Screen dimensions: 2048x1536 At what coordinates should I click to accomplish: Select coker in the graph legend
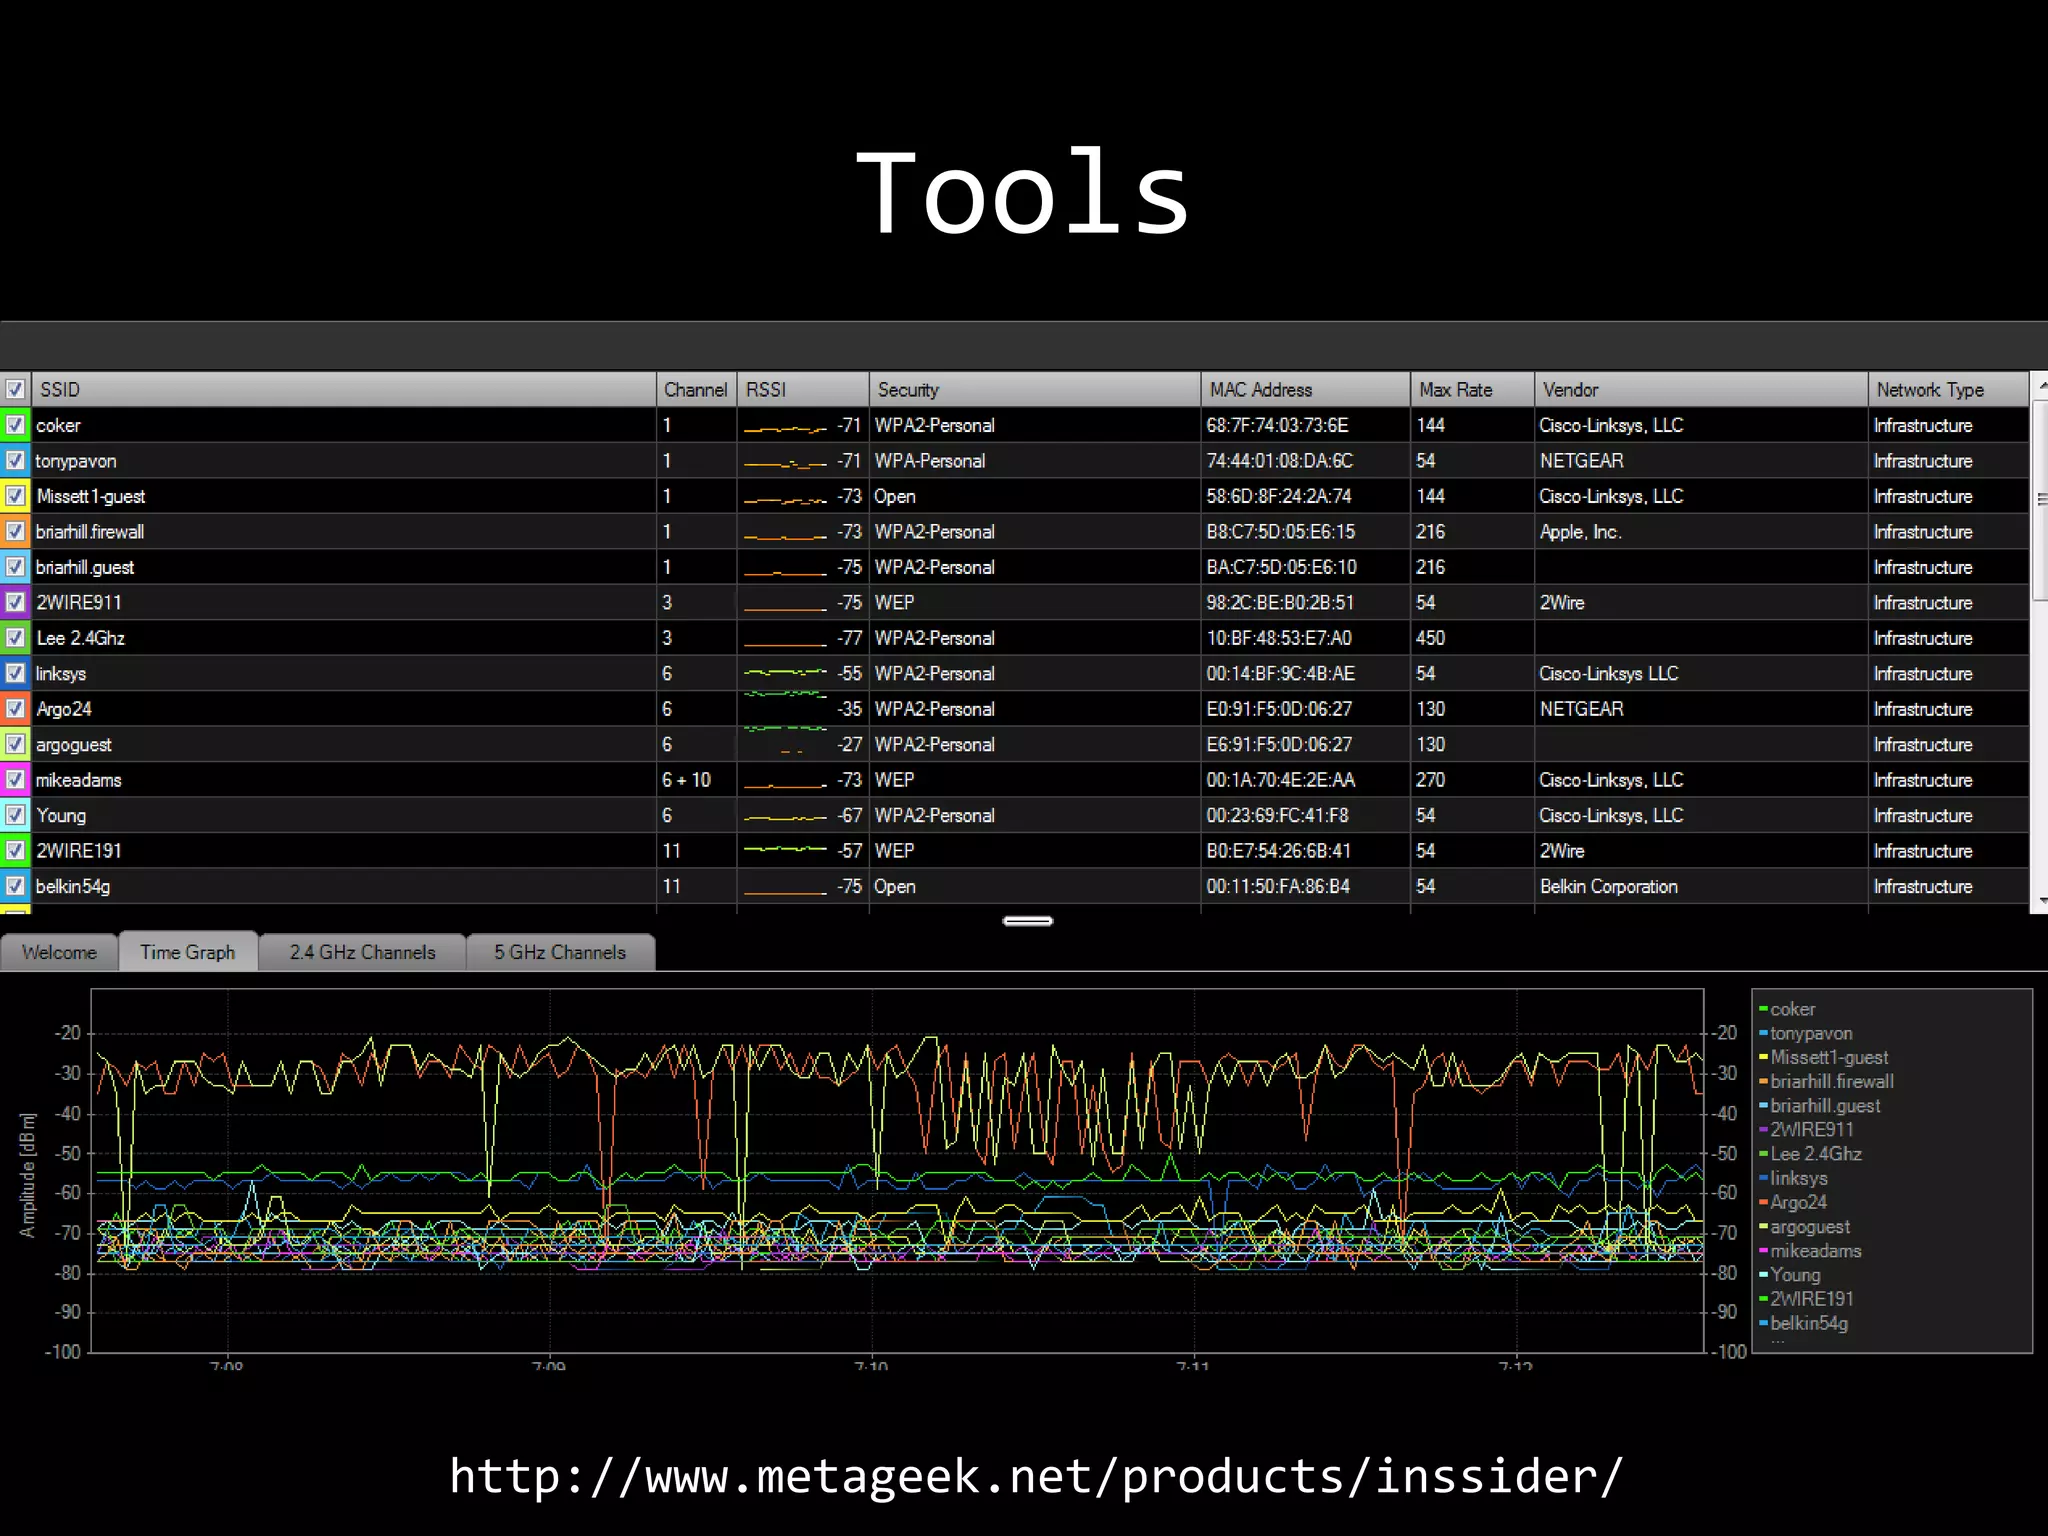pyautogui.click(x=1787, y=1009)
